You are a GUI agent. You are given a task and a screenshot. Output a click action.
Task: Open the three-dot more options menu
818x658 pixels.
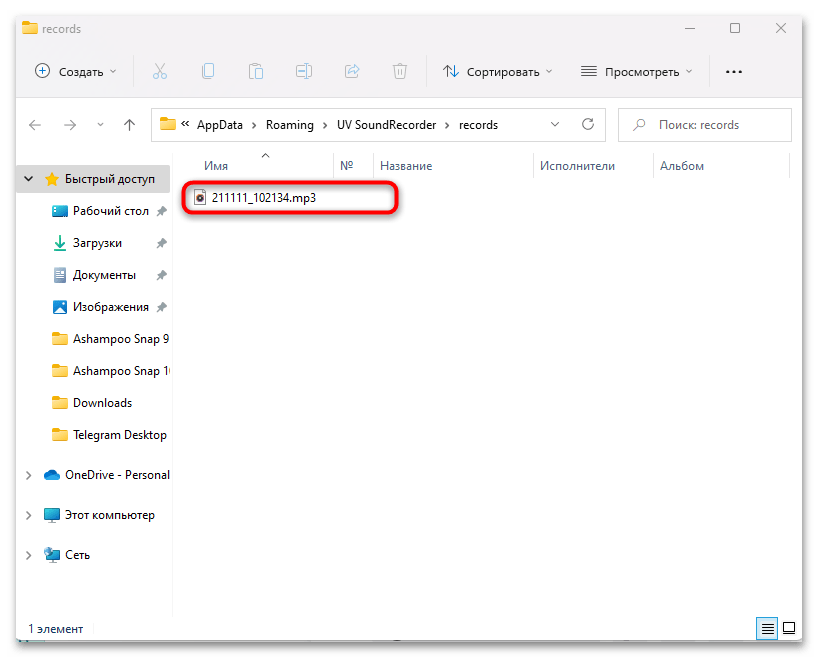coord(734,71)
